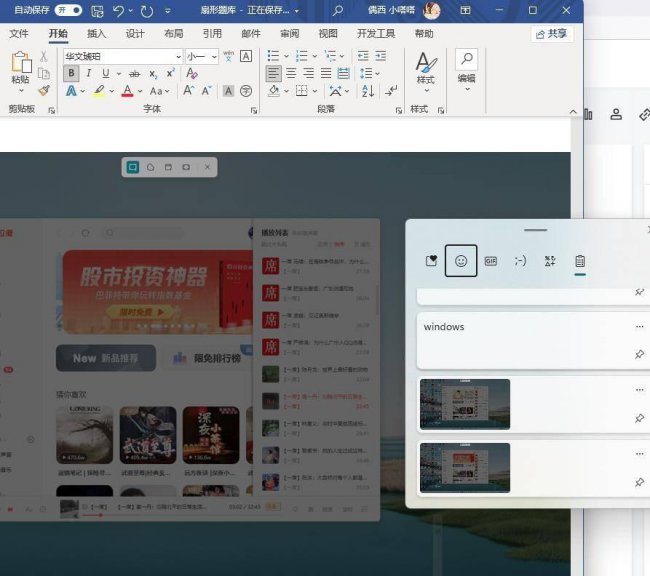Switch to the 设计 ribbon tab

(x=135, y=34)
